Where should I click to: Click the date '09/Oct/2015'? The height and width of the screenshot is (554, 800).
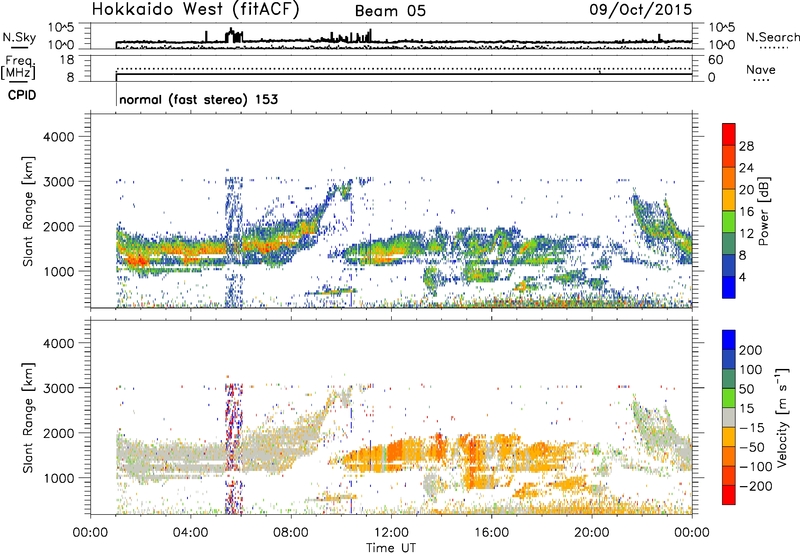[641, 10]
